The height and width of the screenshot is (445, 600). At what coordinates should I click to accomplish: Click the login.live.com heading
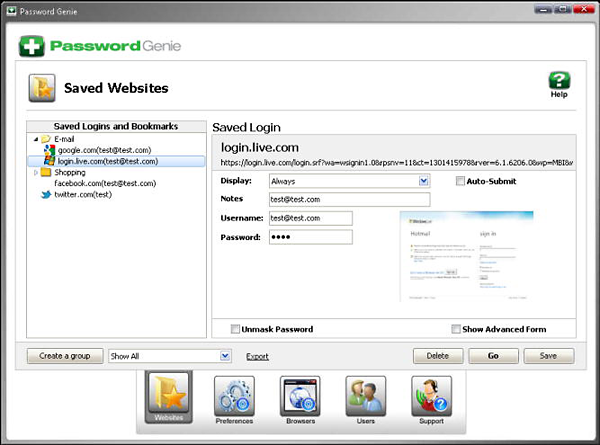pyautogui.click(x=260, y=147)
